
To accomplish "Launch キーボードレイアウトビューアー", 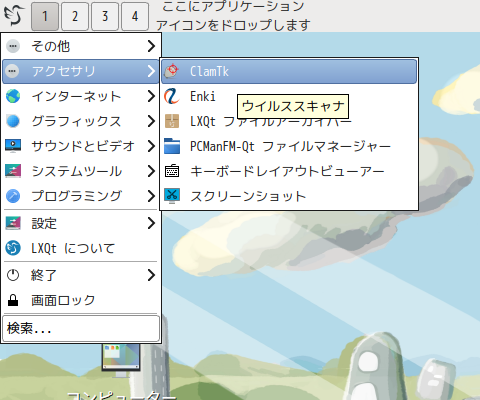I will [x=289, y=171].
